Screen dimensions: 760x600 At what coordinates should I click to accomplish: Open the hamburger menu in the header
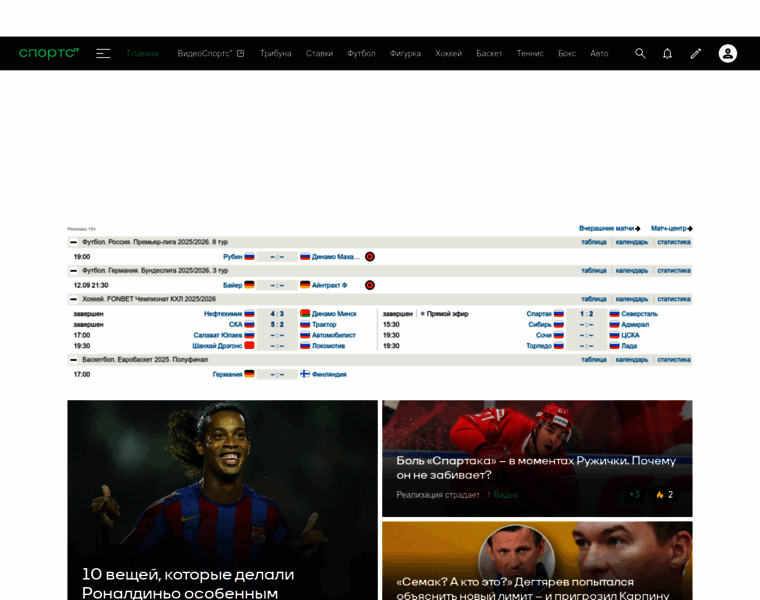(x=103, y=53)
